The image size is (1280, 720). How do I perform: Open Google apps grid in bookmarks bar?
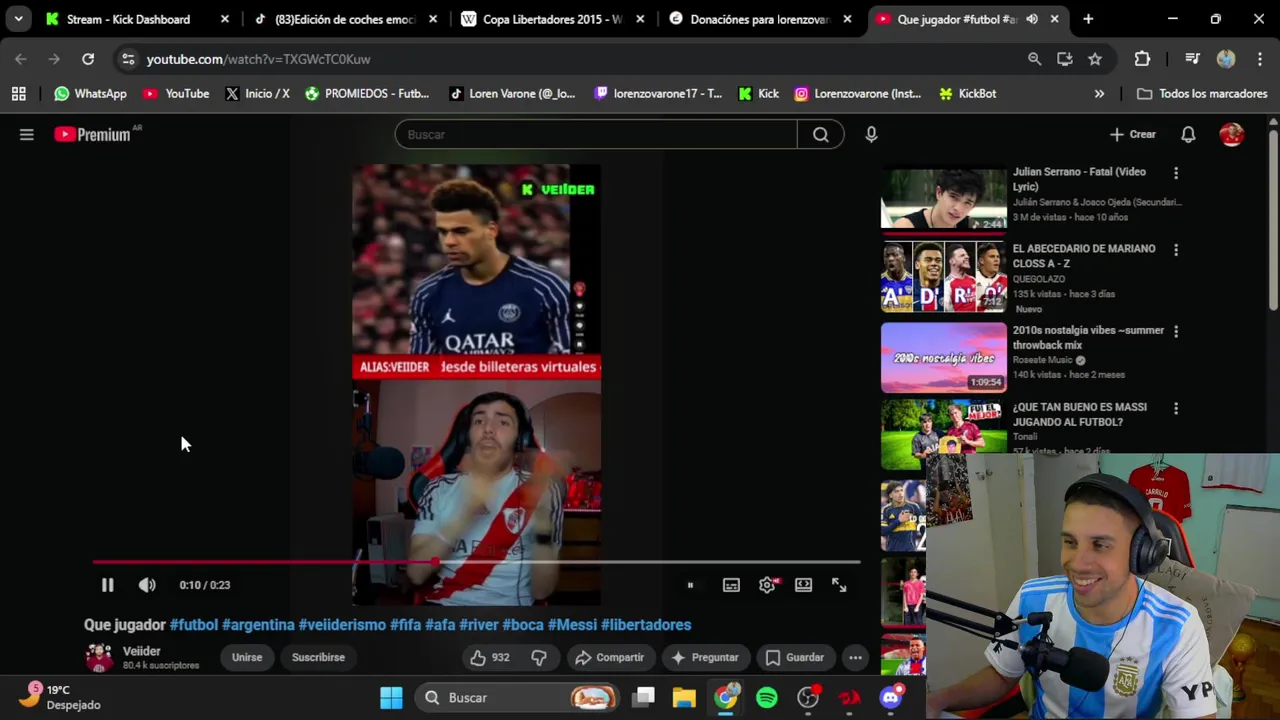18,94
